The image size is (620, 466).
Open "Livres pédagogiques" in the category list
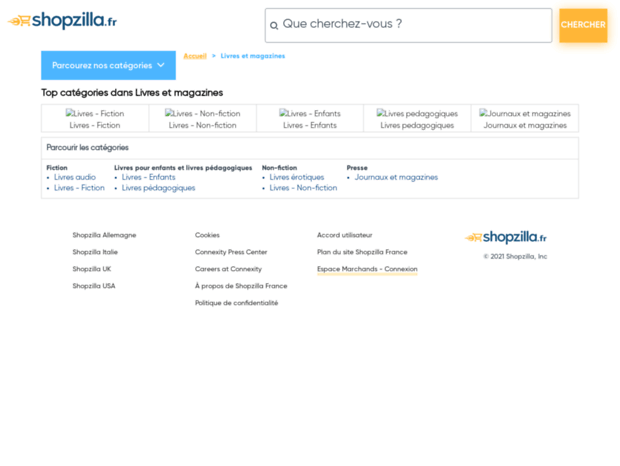coord(159,188)
